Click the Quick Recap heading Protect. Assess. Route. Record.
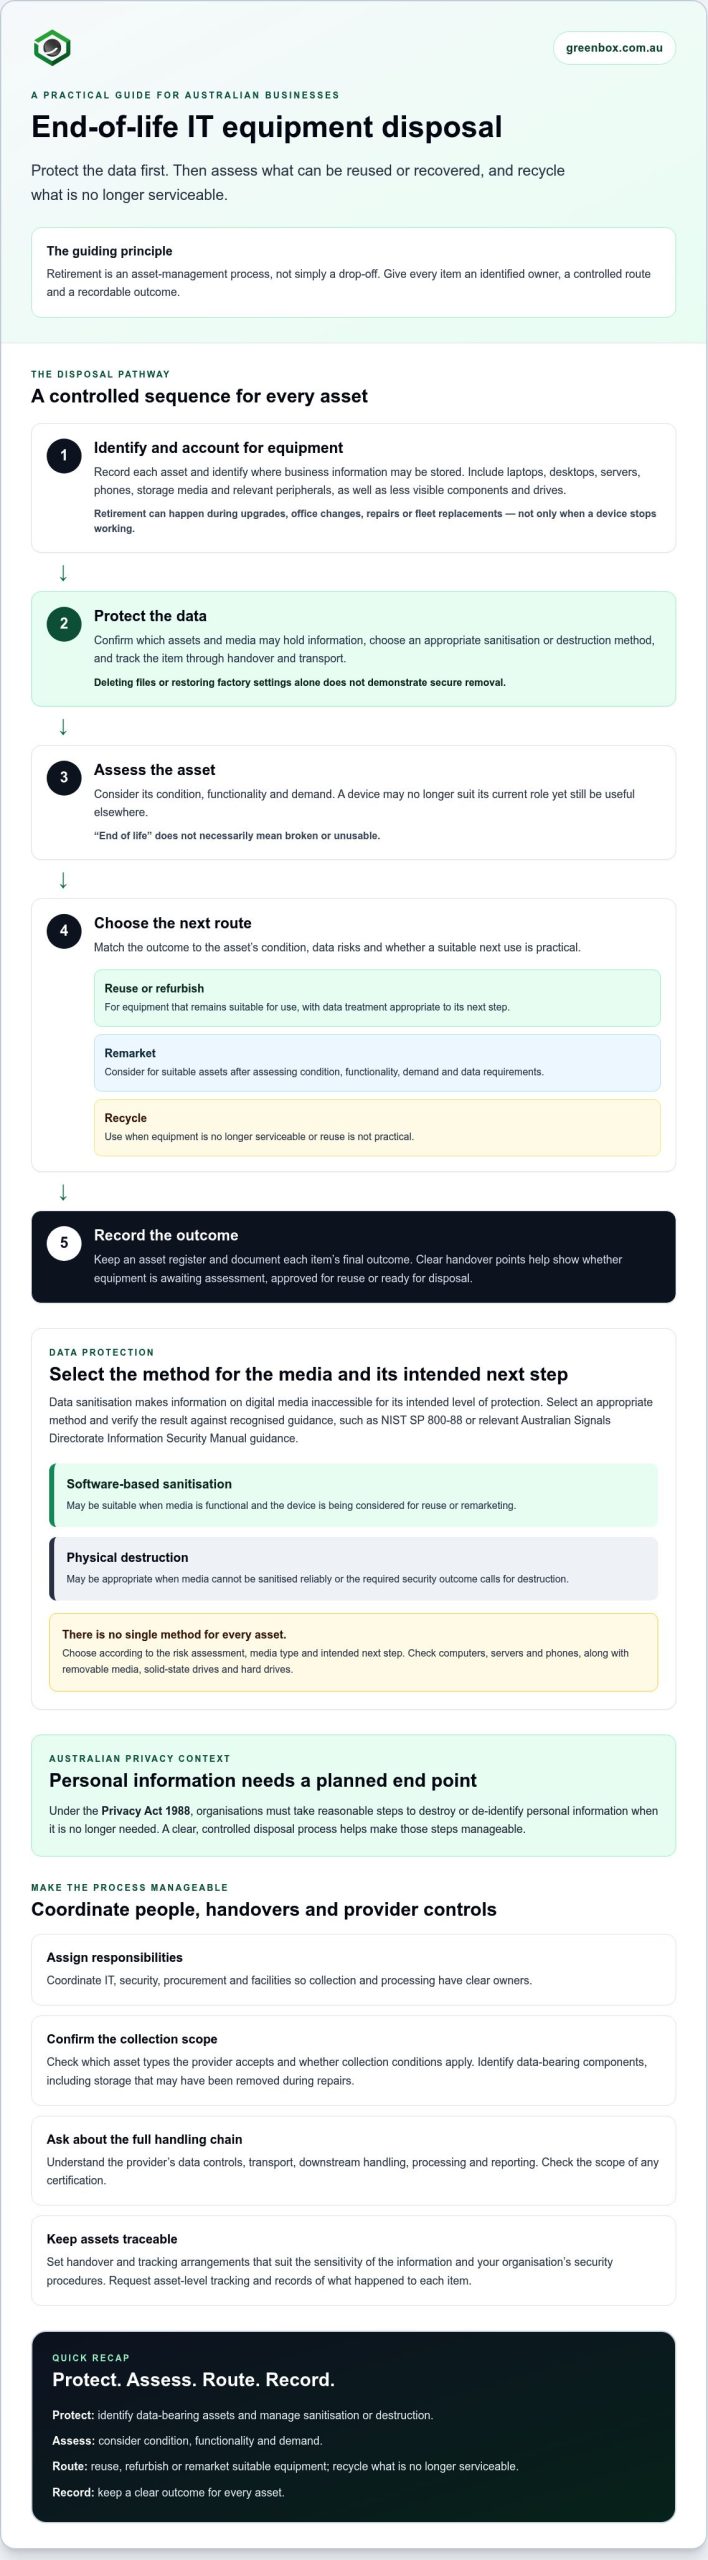Image resolution: width=708 pixels, height=2560 pixels. click(x=193, y=2379)
